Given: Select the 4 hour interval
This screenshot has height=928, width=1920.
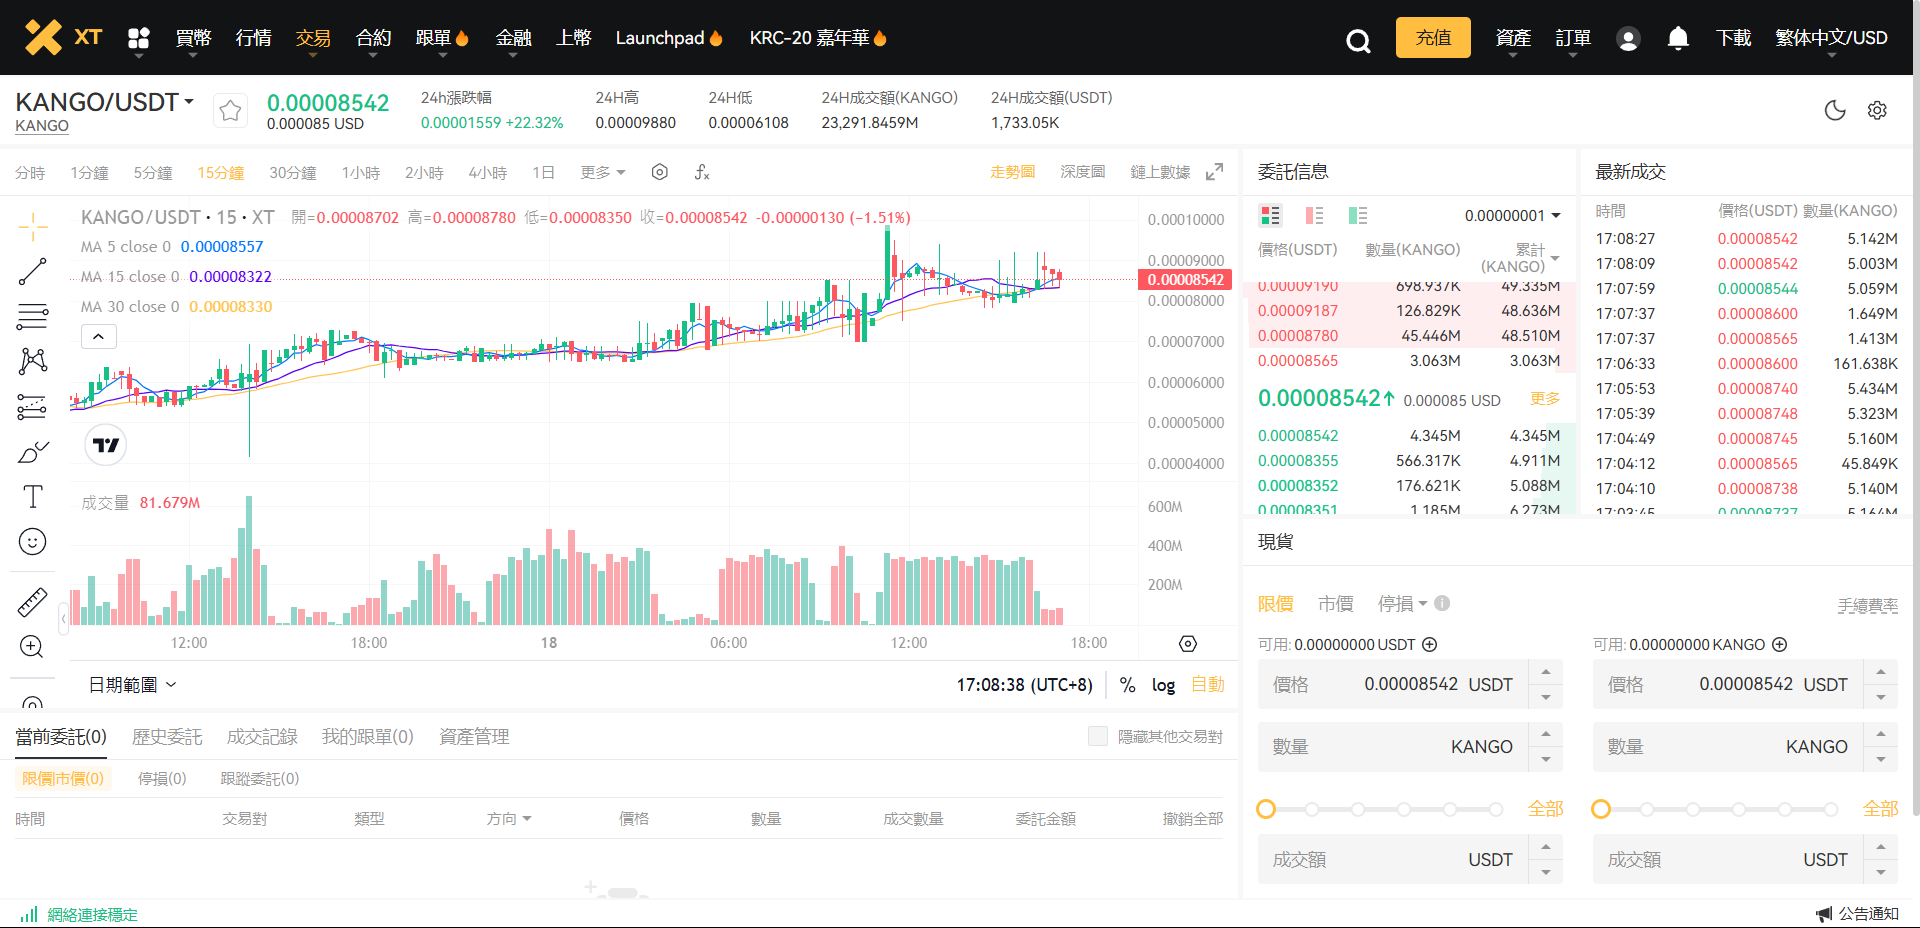Looking at the screenshot, I should pos(488,173).
